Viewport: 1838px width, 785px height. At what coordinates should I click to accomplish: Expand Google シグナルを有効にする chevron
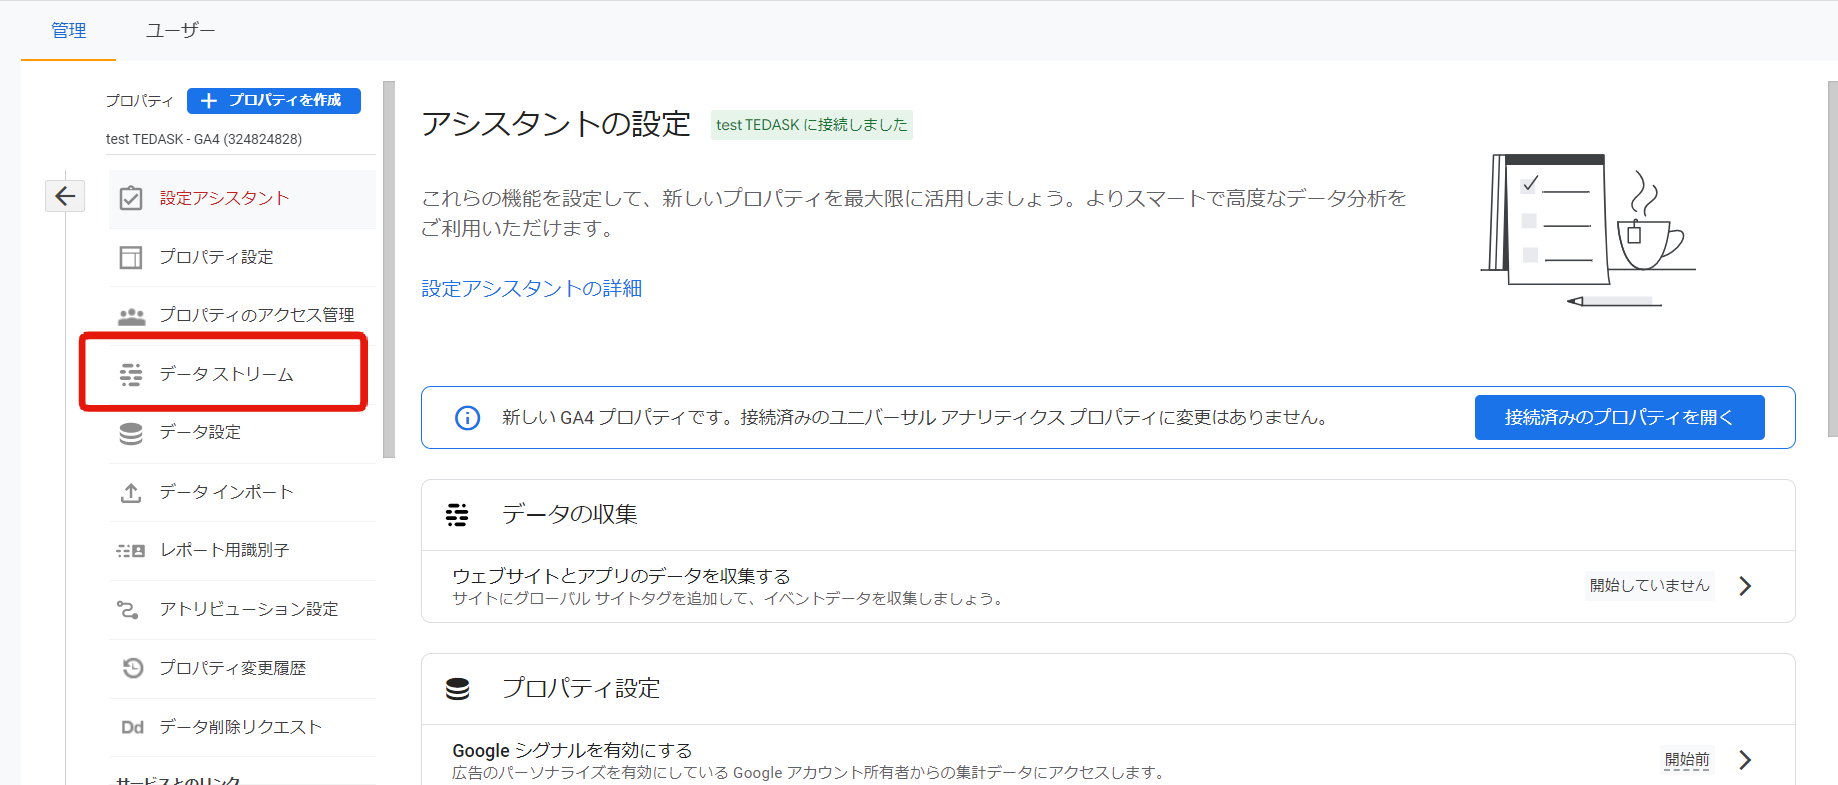pyautogui.click(x=1745, y=760)
